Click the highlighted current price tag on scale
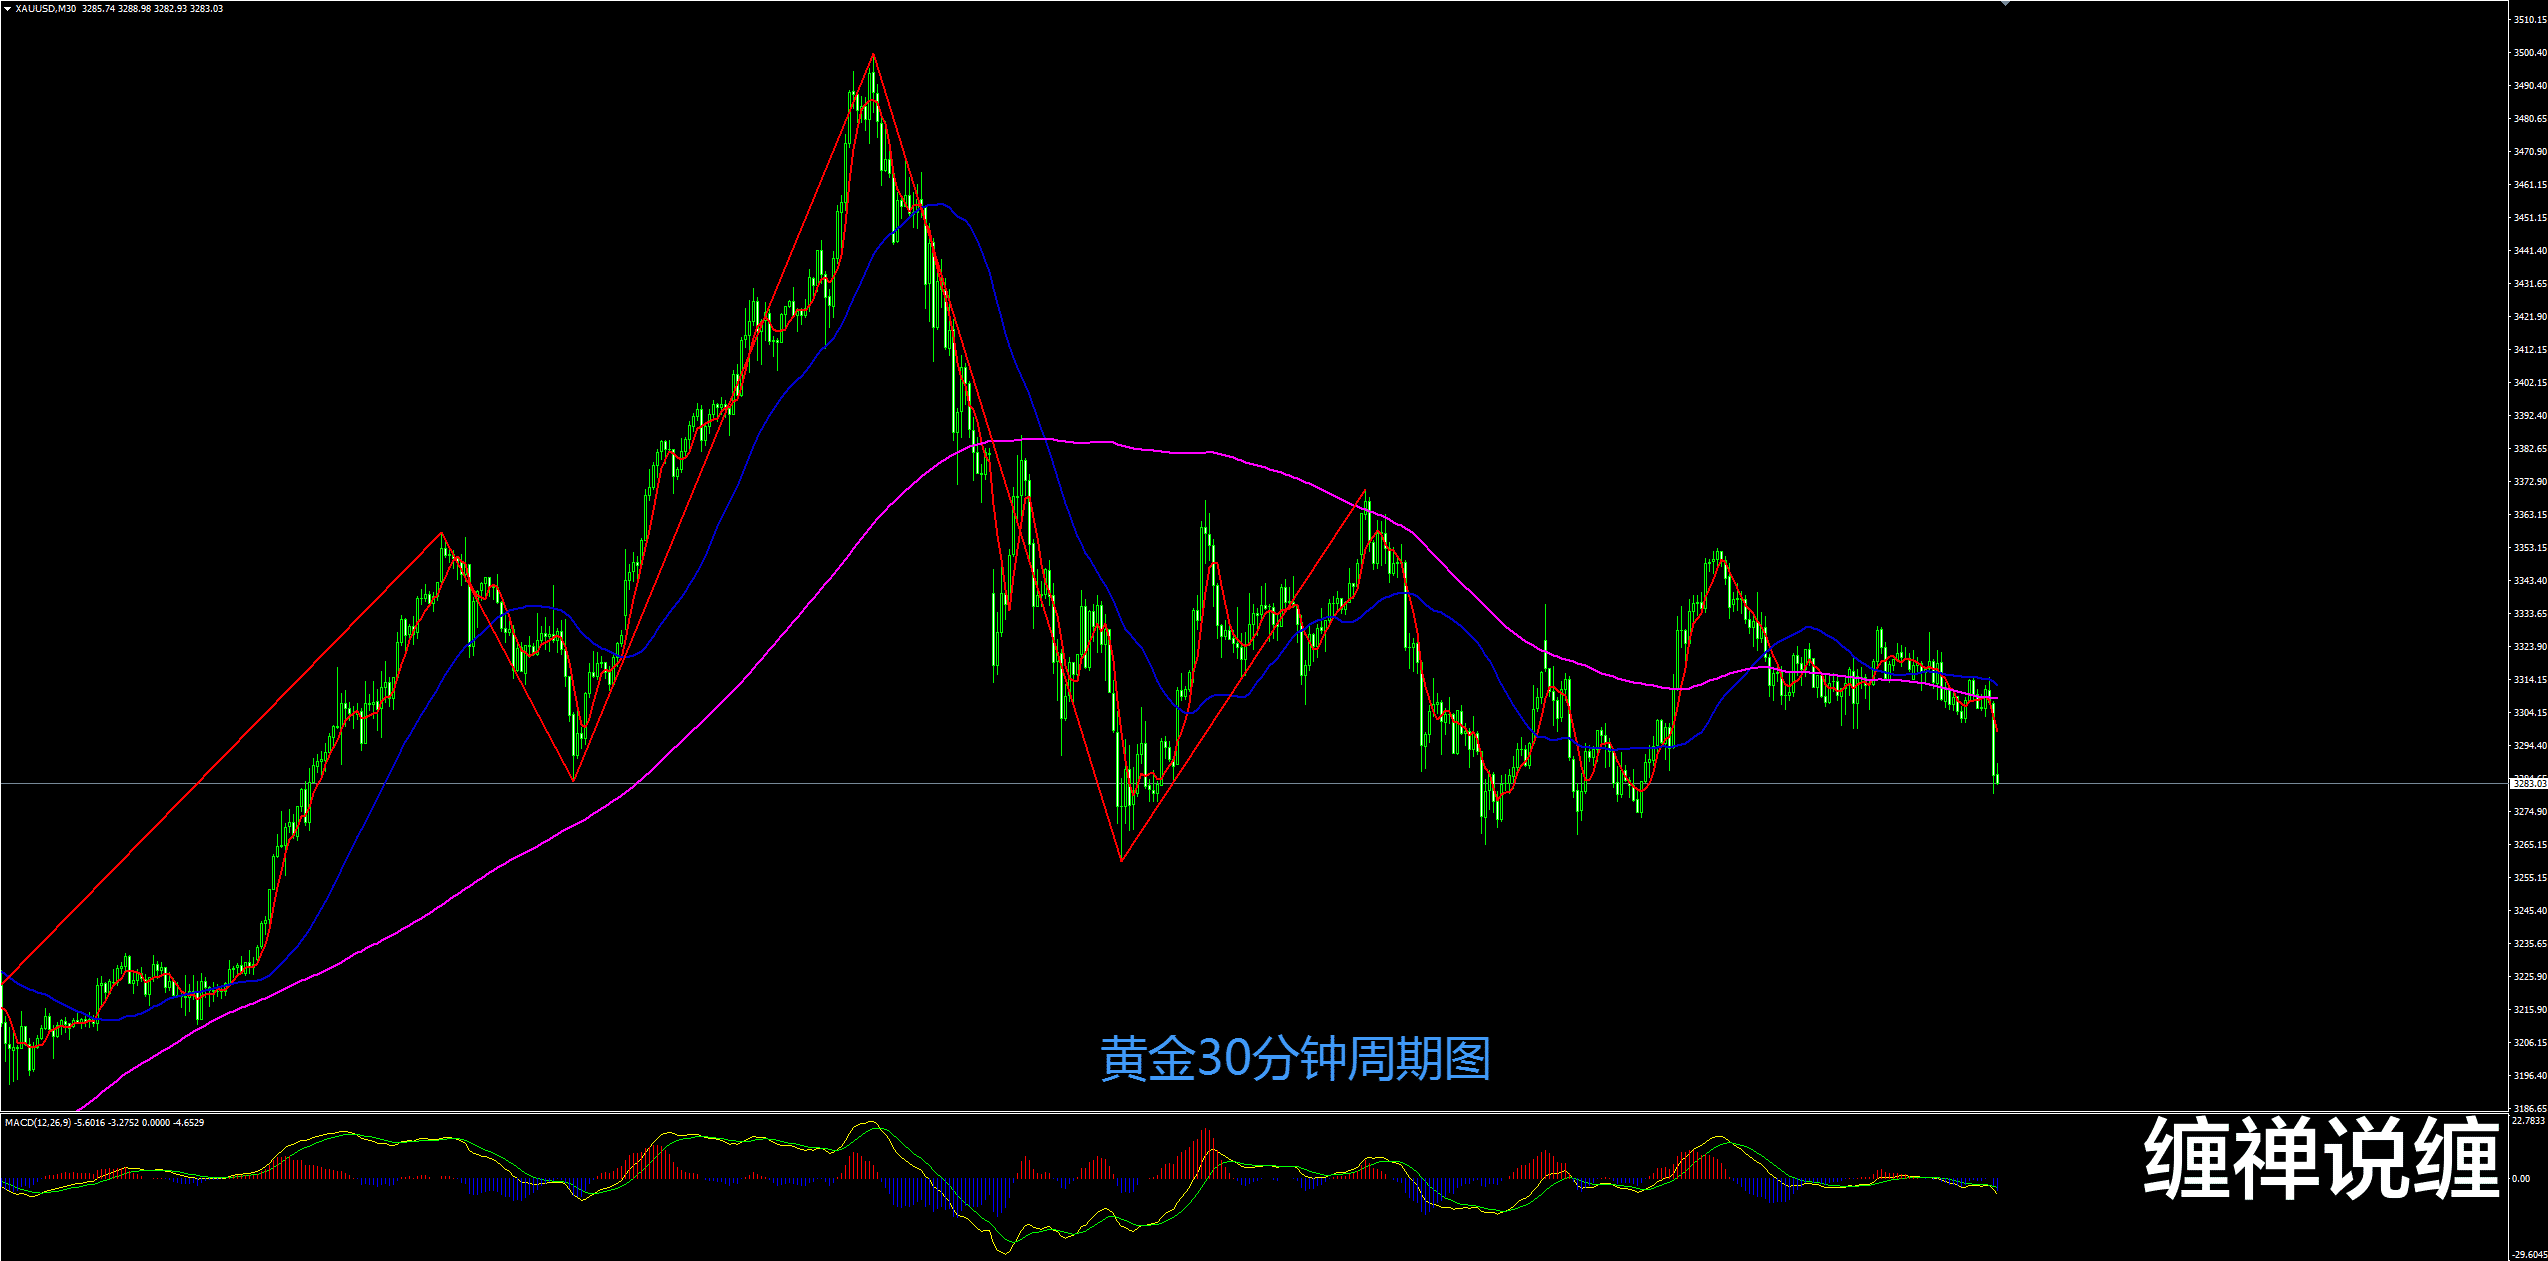The image size is (2548, 1261). point(2528,783)
